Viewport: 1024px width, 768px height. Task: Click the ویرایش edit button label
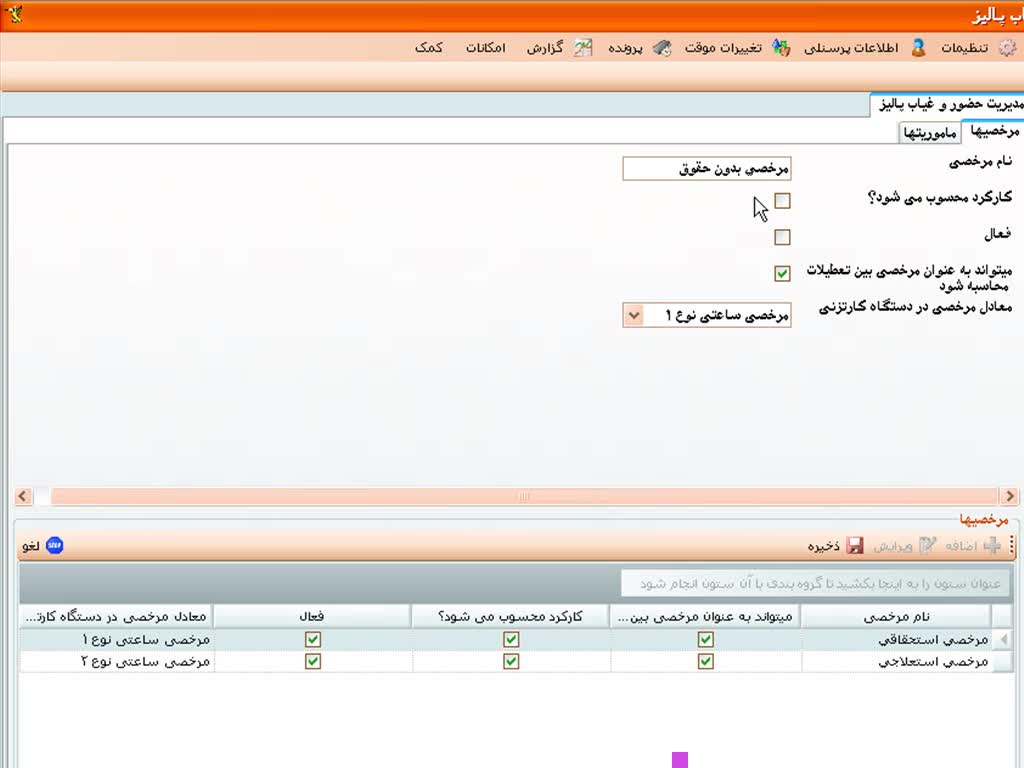pyautogui.click(x=893, y=545)
